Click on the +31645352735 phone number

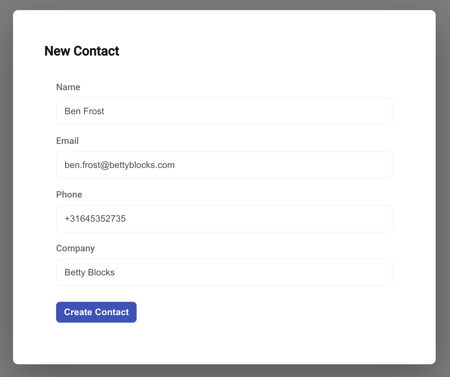coord(95,219)
